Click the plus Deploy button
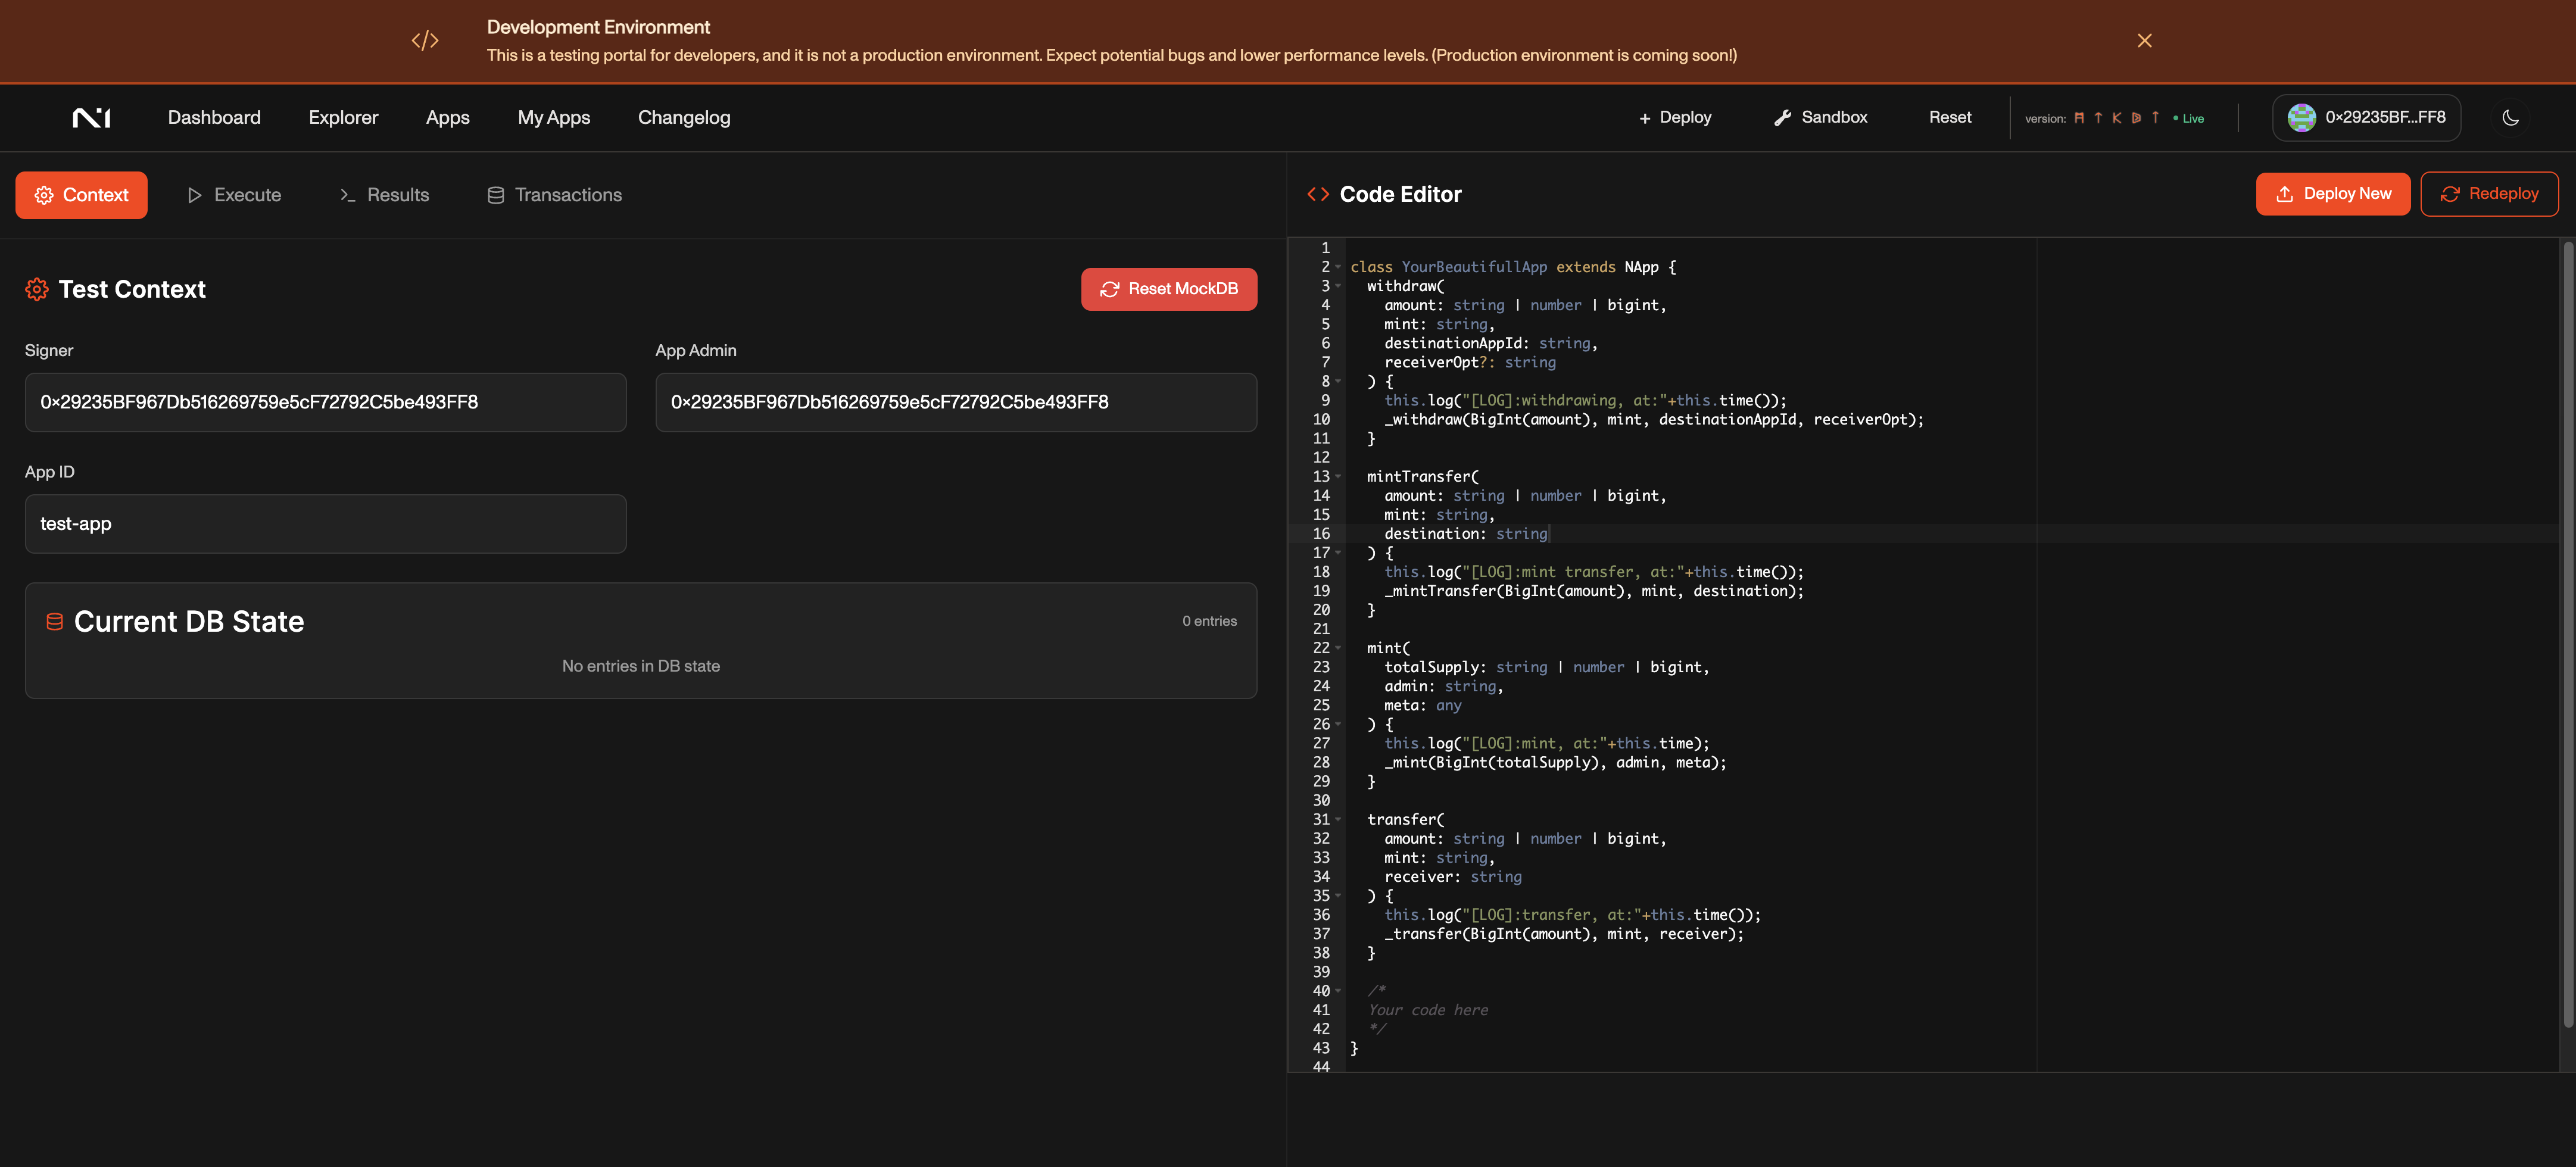2576x1167 pixels. (x=1675, y=118)
